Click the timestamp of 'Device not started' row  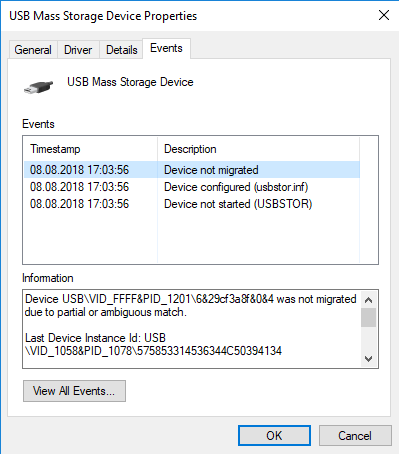point(79,204)
